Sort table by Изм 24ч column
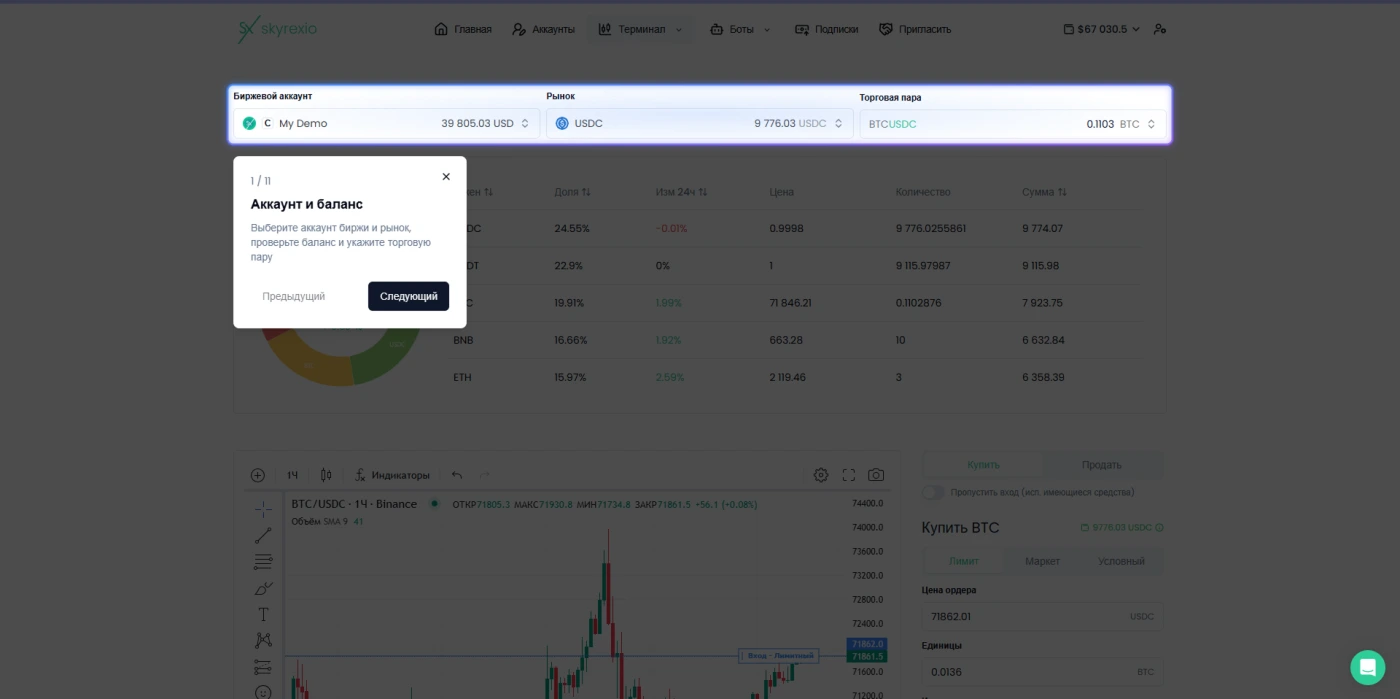This screenshot has height=699, width=1400. 681,192
